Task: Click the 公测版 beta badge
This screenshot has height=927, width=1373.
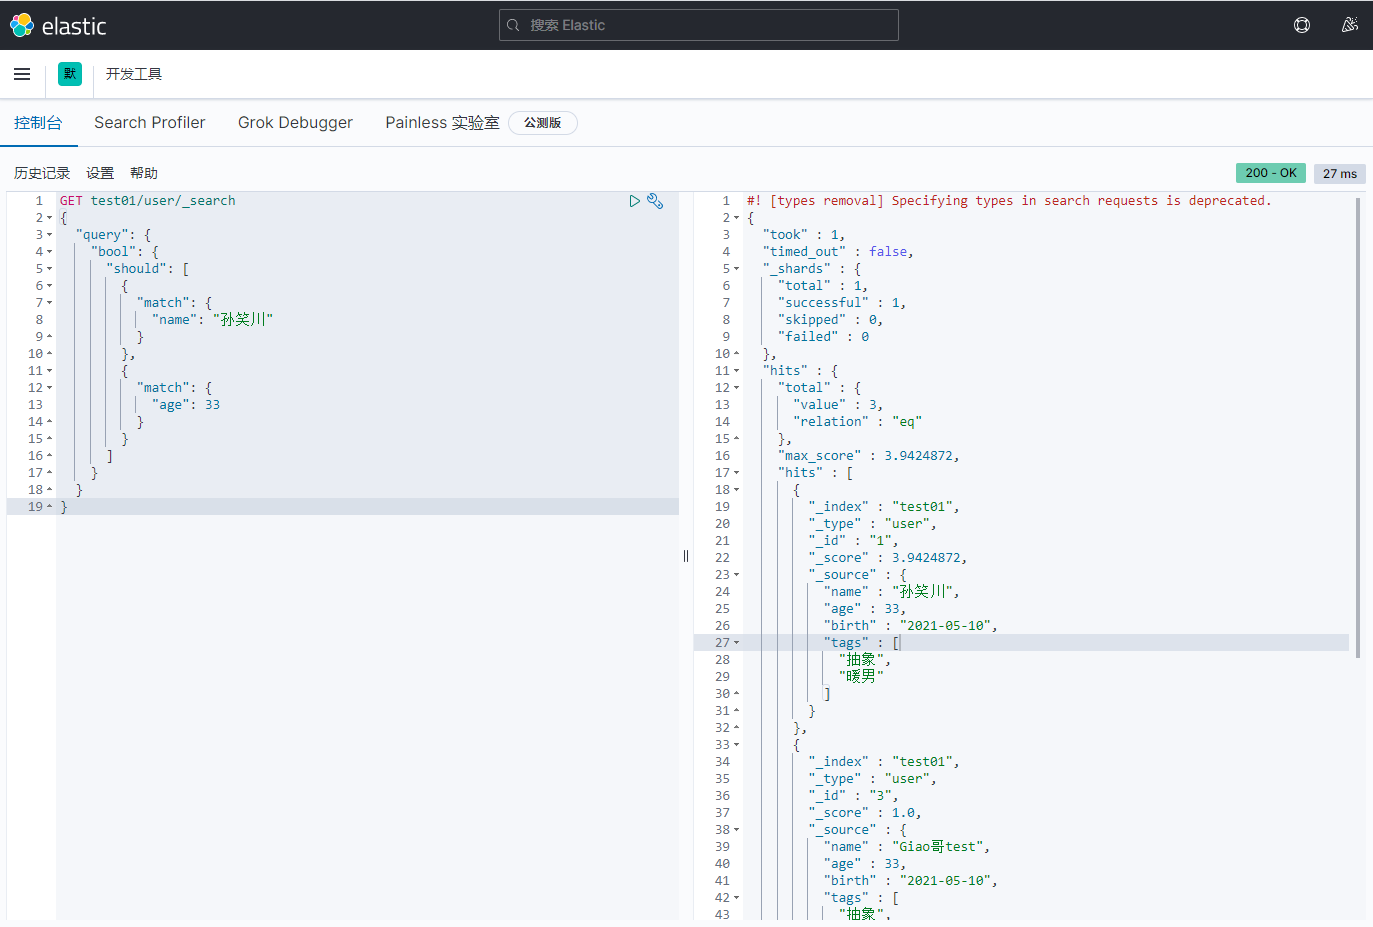Action: pos(543,122)
